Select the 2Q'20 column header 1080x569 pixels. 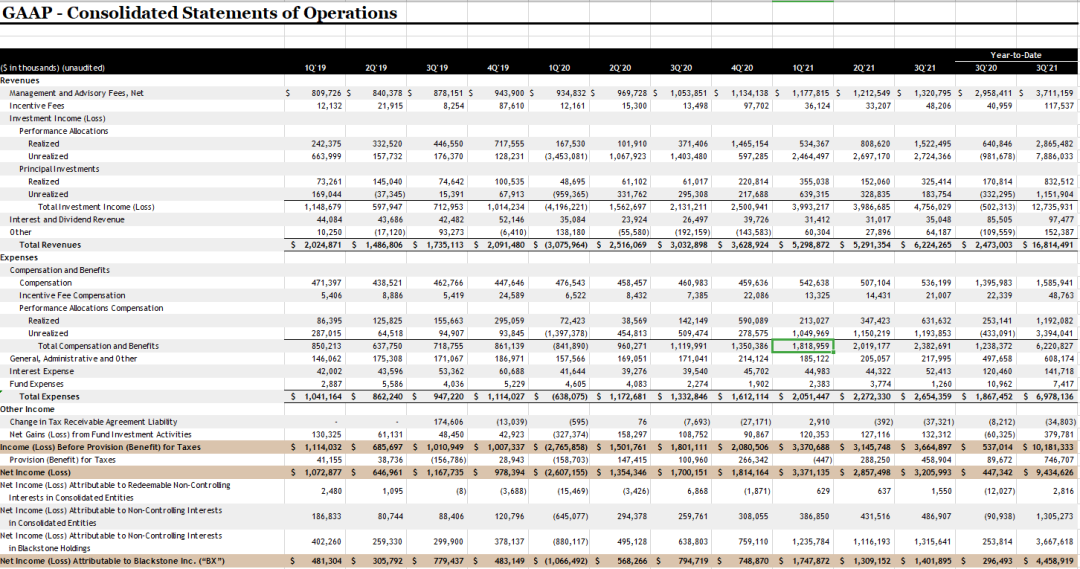tap(620, 68)
